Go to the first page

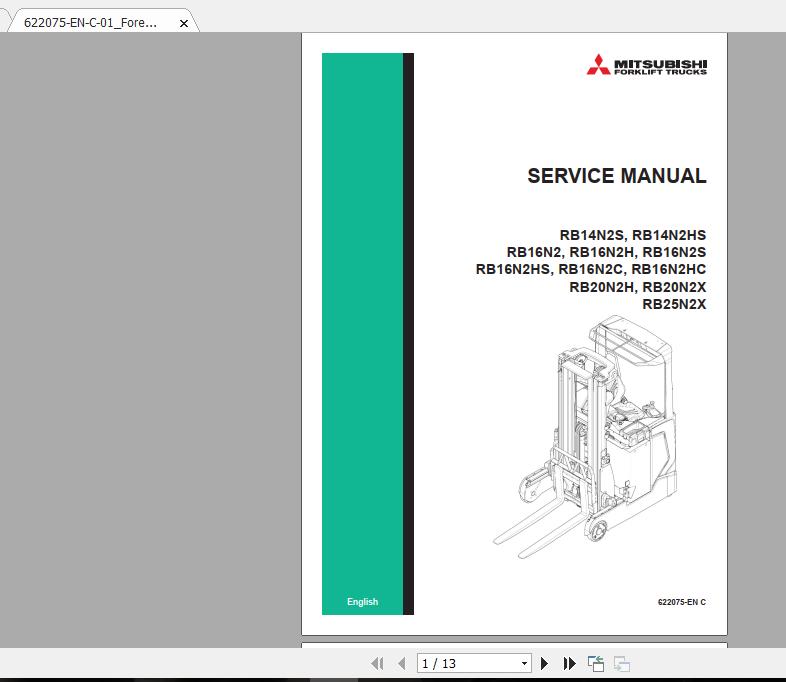tap(377, 663)
